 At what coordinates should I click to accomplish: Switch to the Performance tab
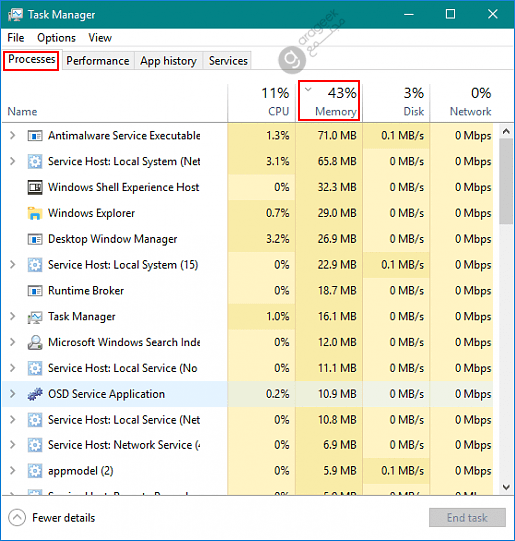(98, 61)
